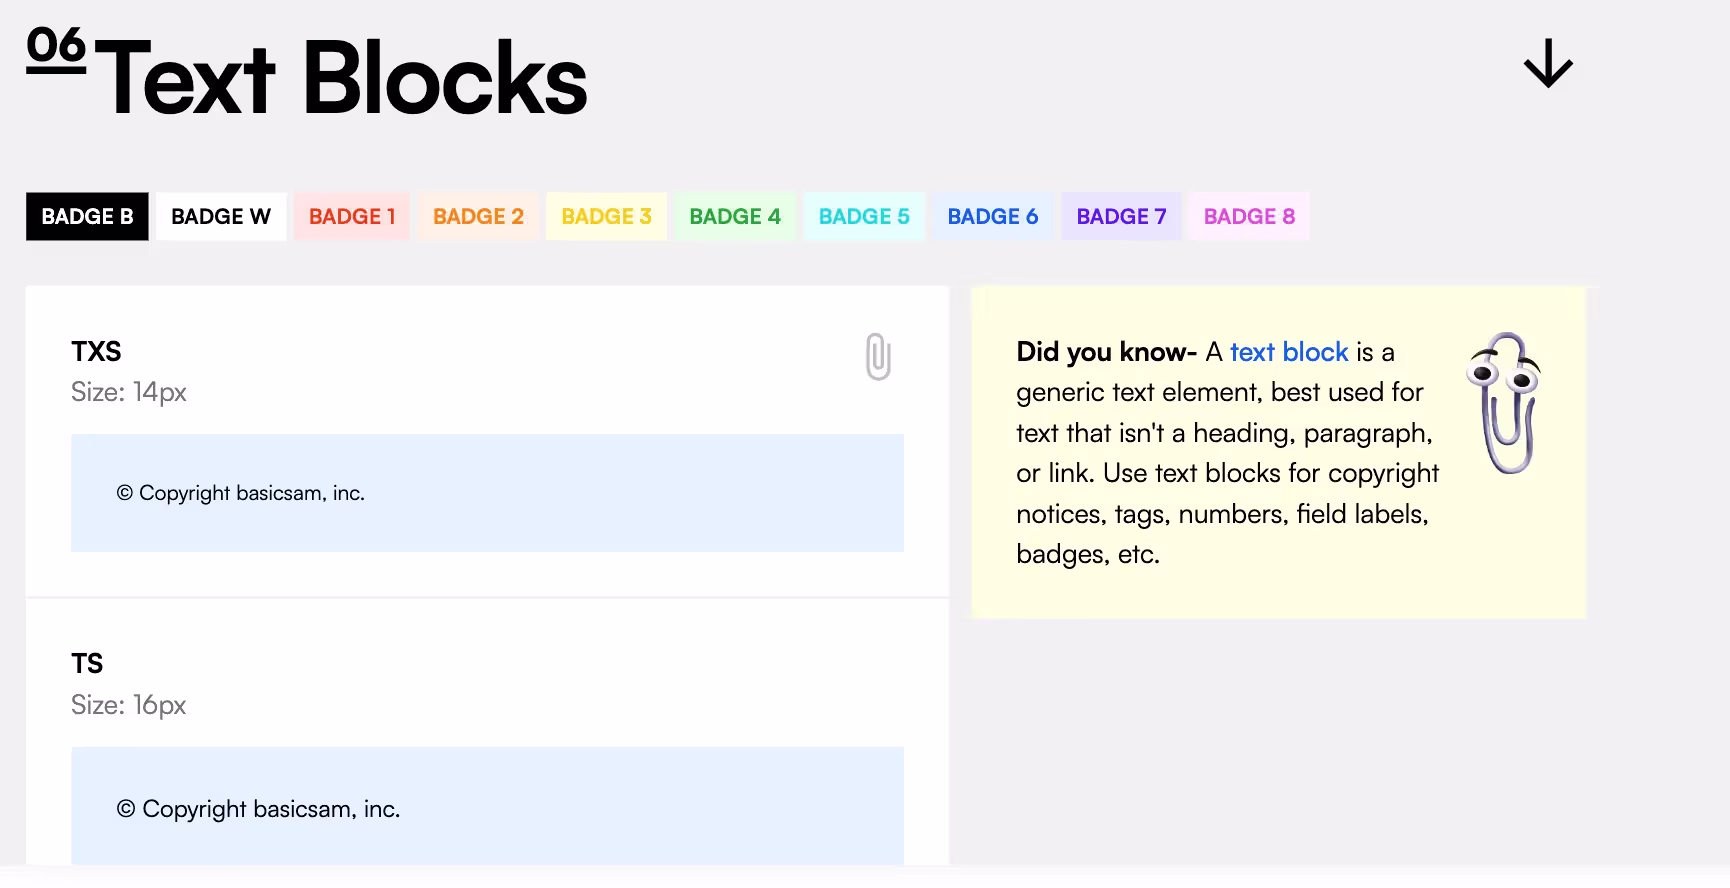This screenshot has height=888, width=1730.
Task: Click the cyan BADGE 5 badge
Action: click(864, 216)
